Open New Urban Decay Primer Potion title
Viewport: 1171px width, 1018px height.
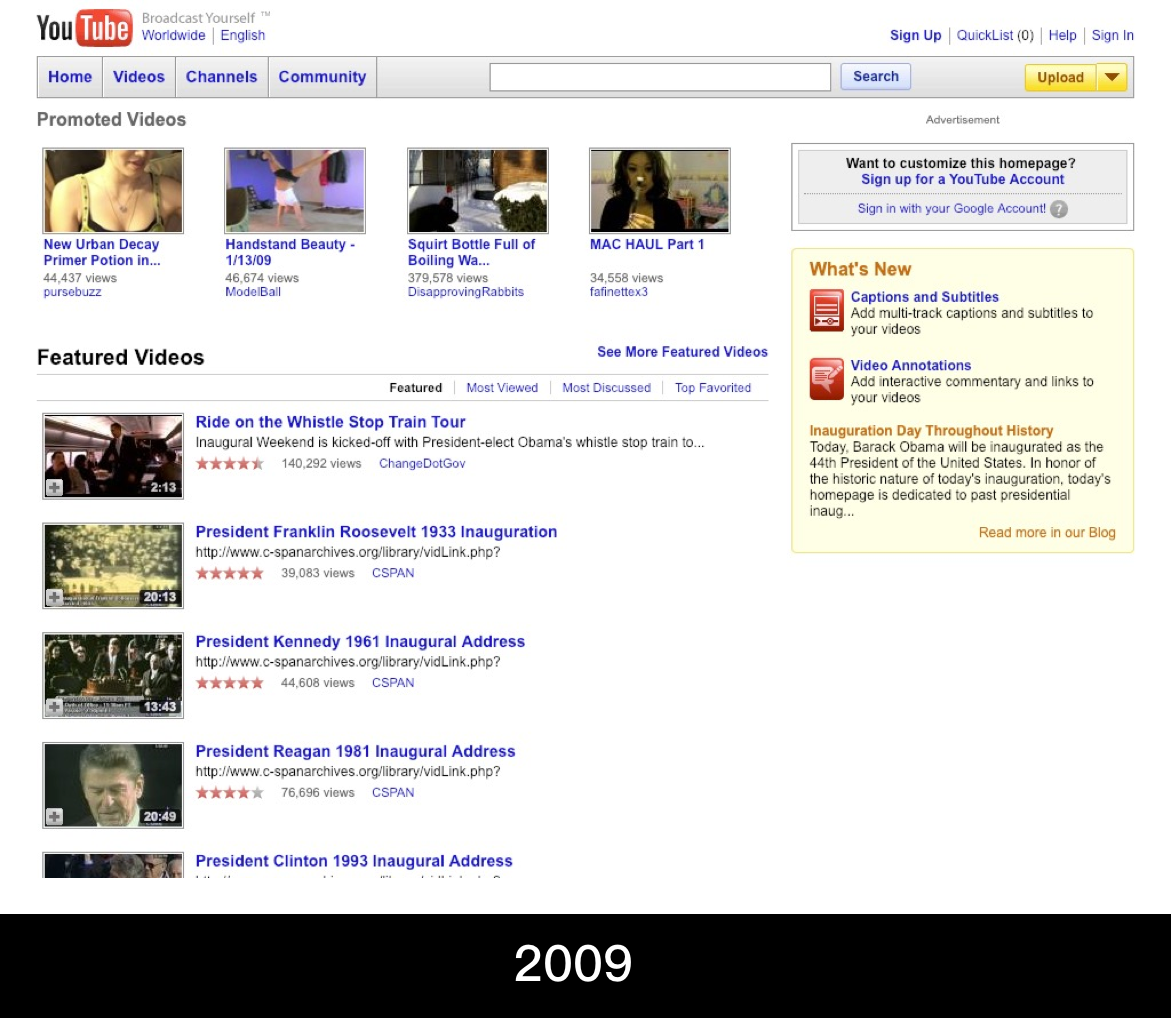(x=102, y=252)
